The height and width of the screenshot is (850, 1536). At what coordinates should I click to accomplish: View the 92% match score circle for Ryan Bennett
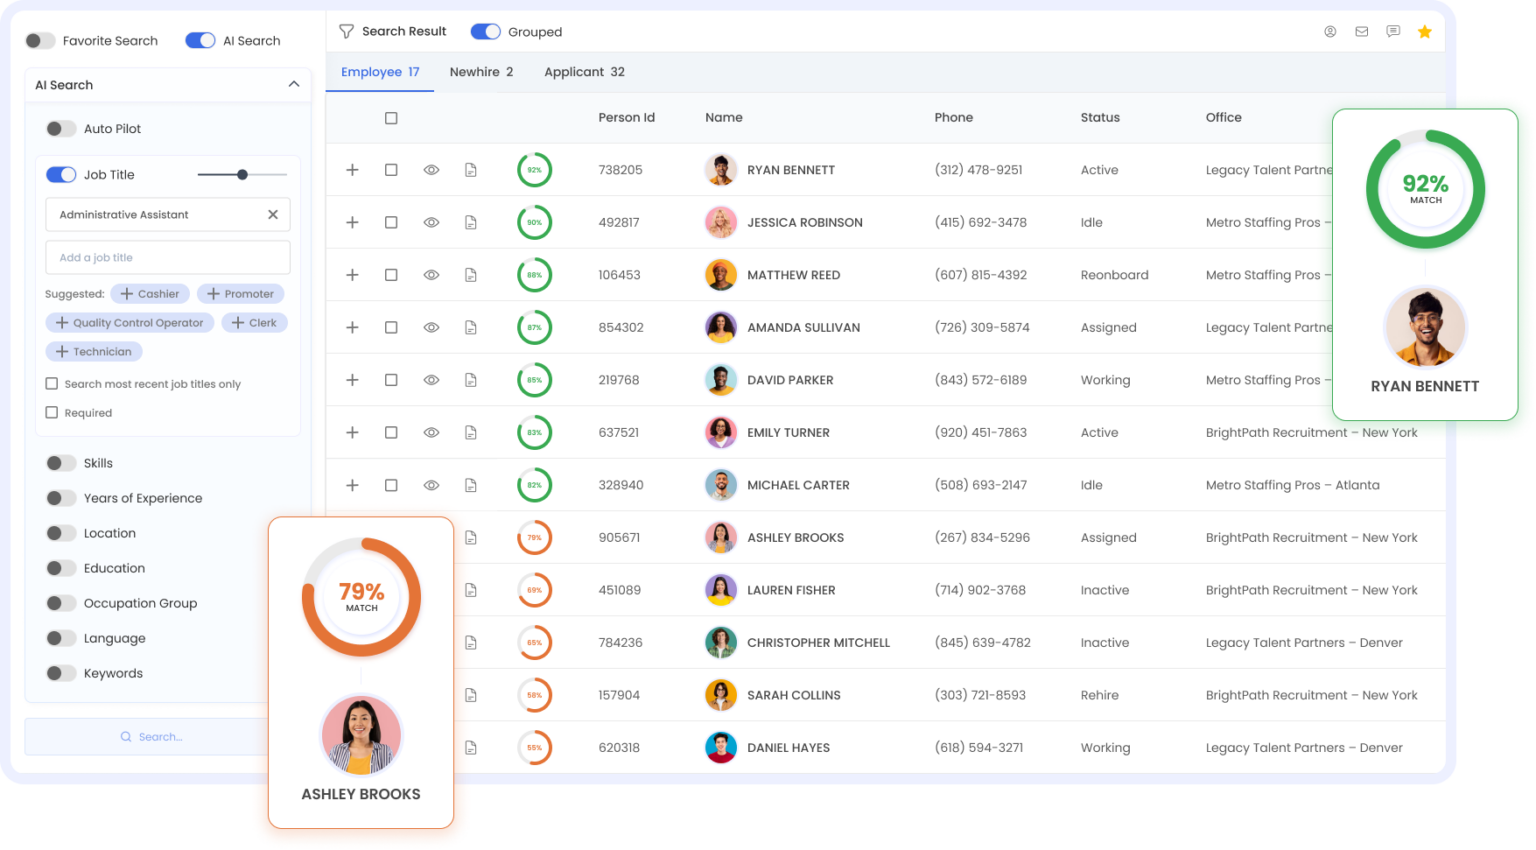pyautogui.click(x=534, y=169)
